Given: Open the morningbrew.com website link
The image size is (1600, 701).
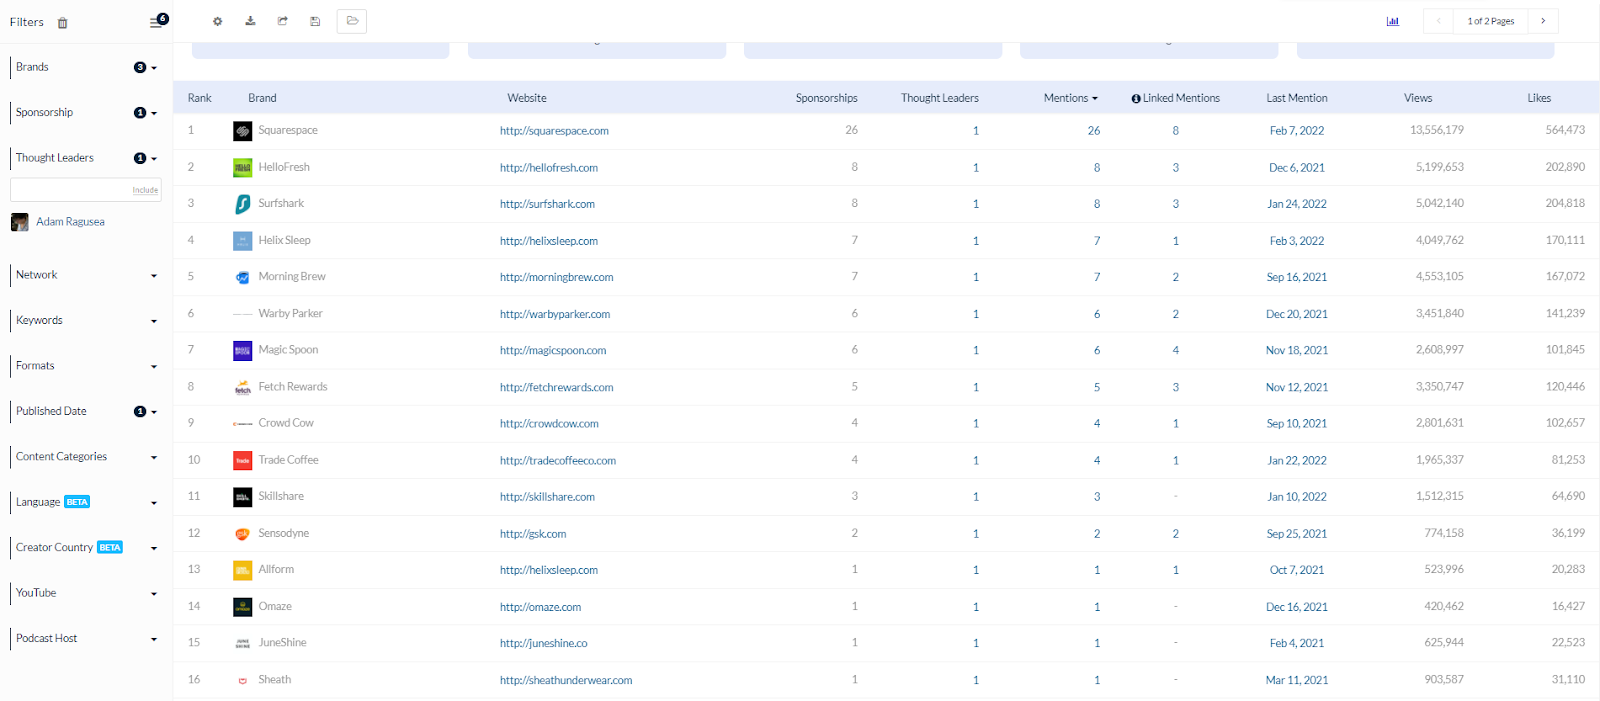Looking at the screenshot, I should coord(557,277).
